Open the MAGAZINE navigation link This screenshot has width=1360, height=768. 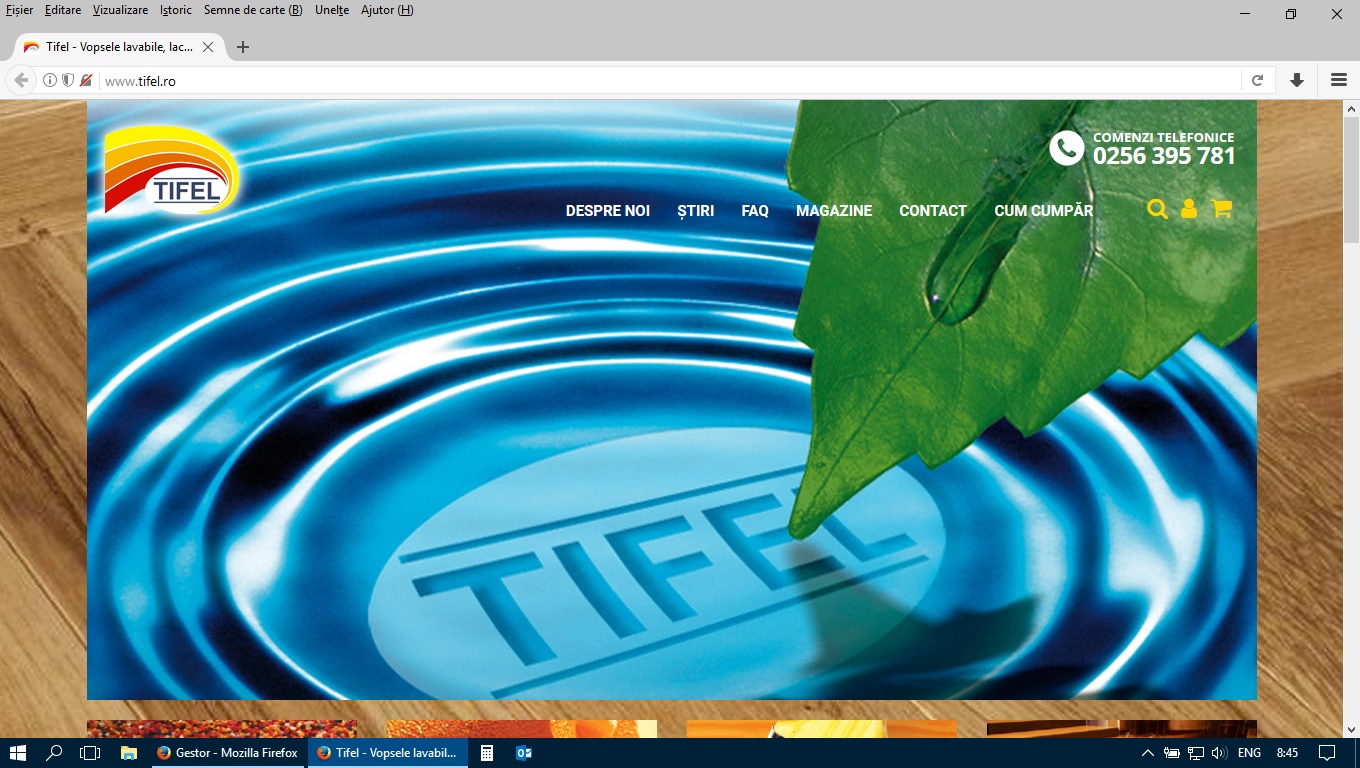(834, 211)
